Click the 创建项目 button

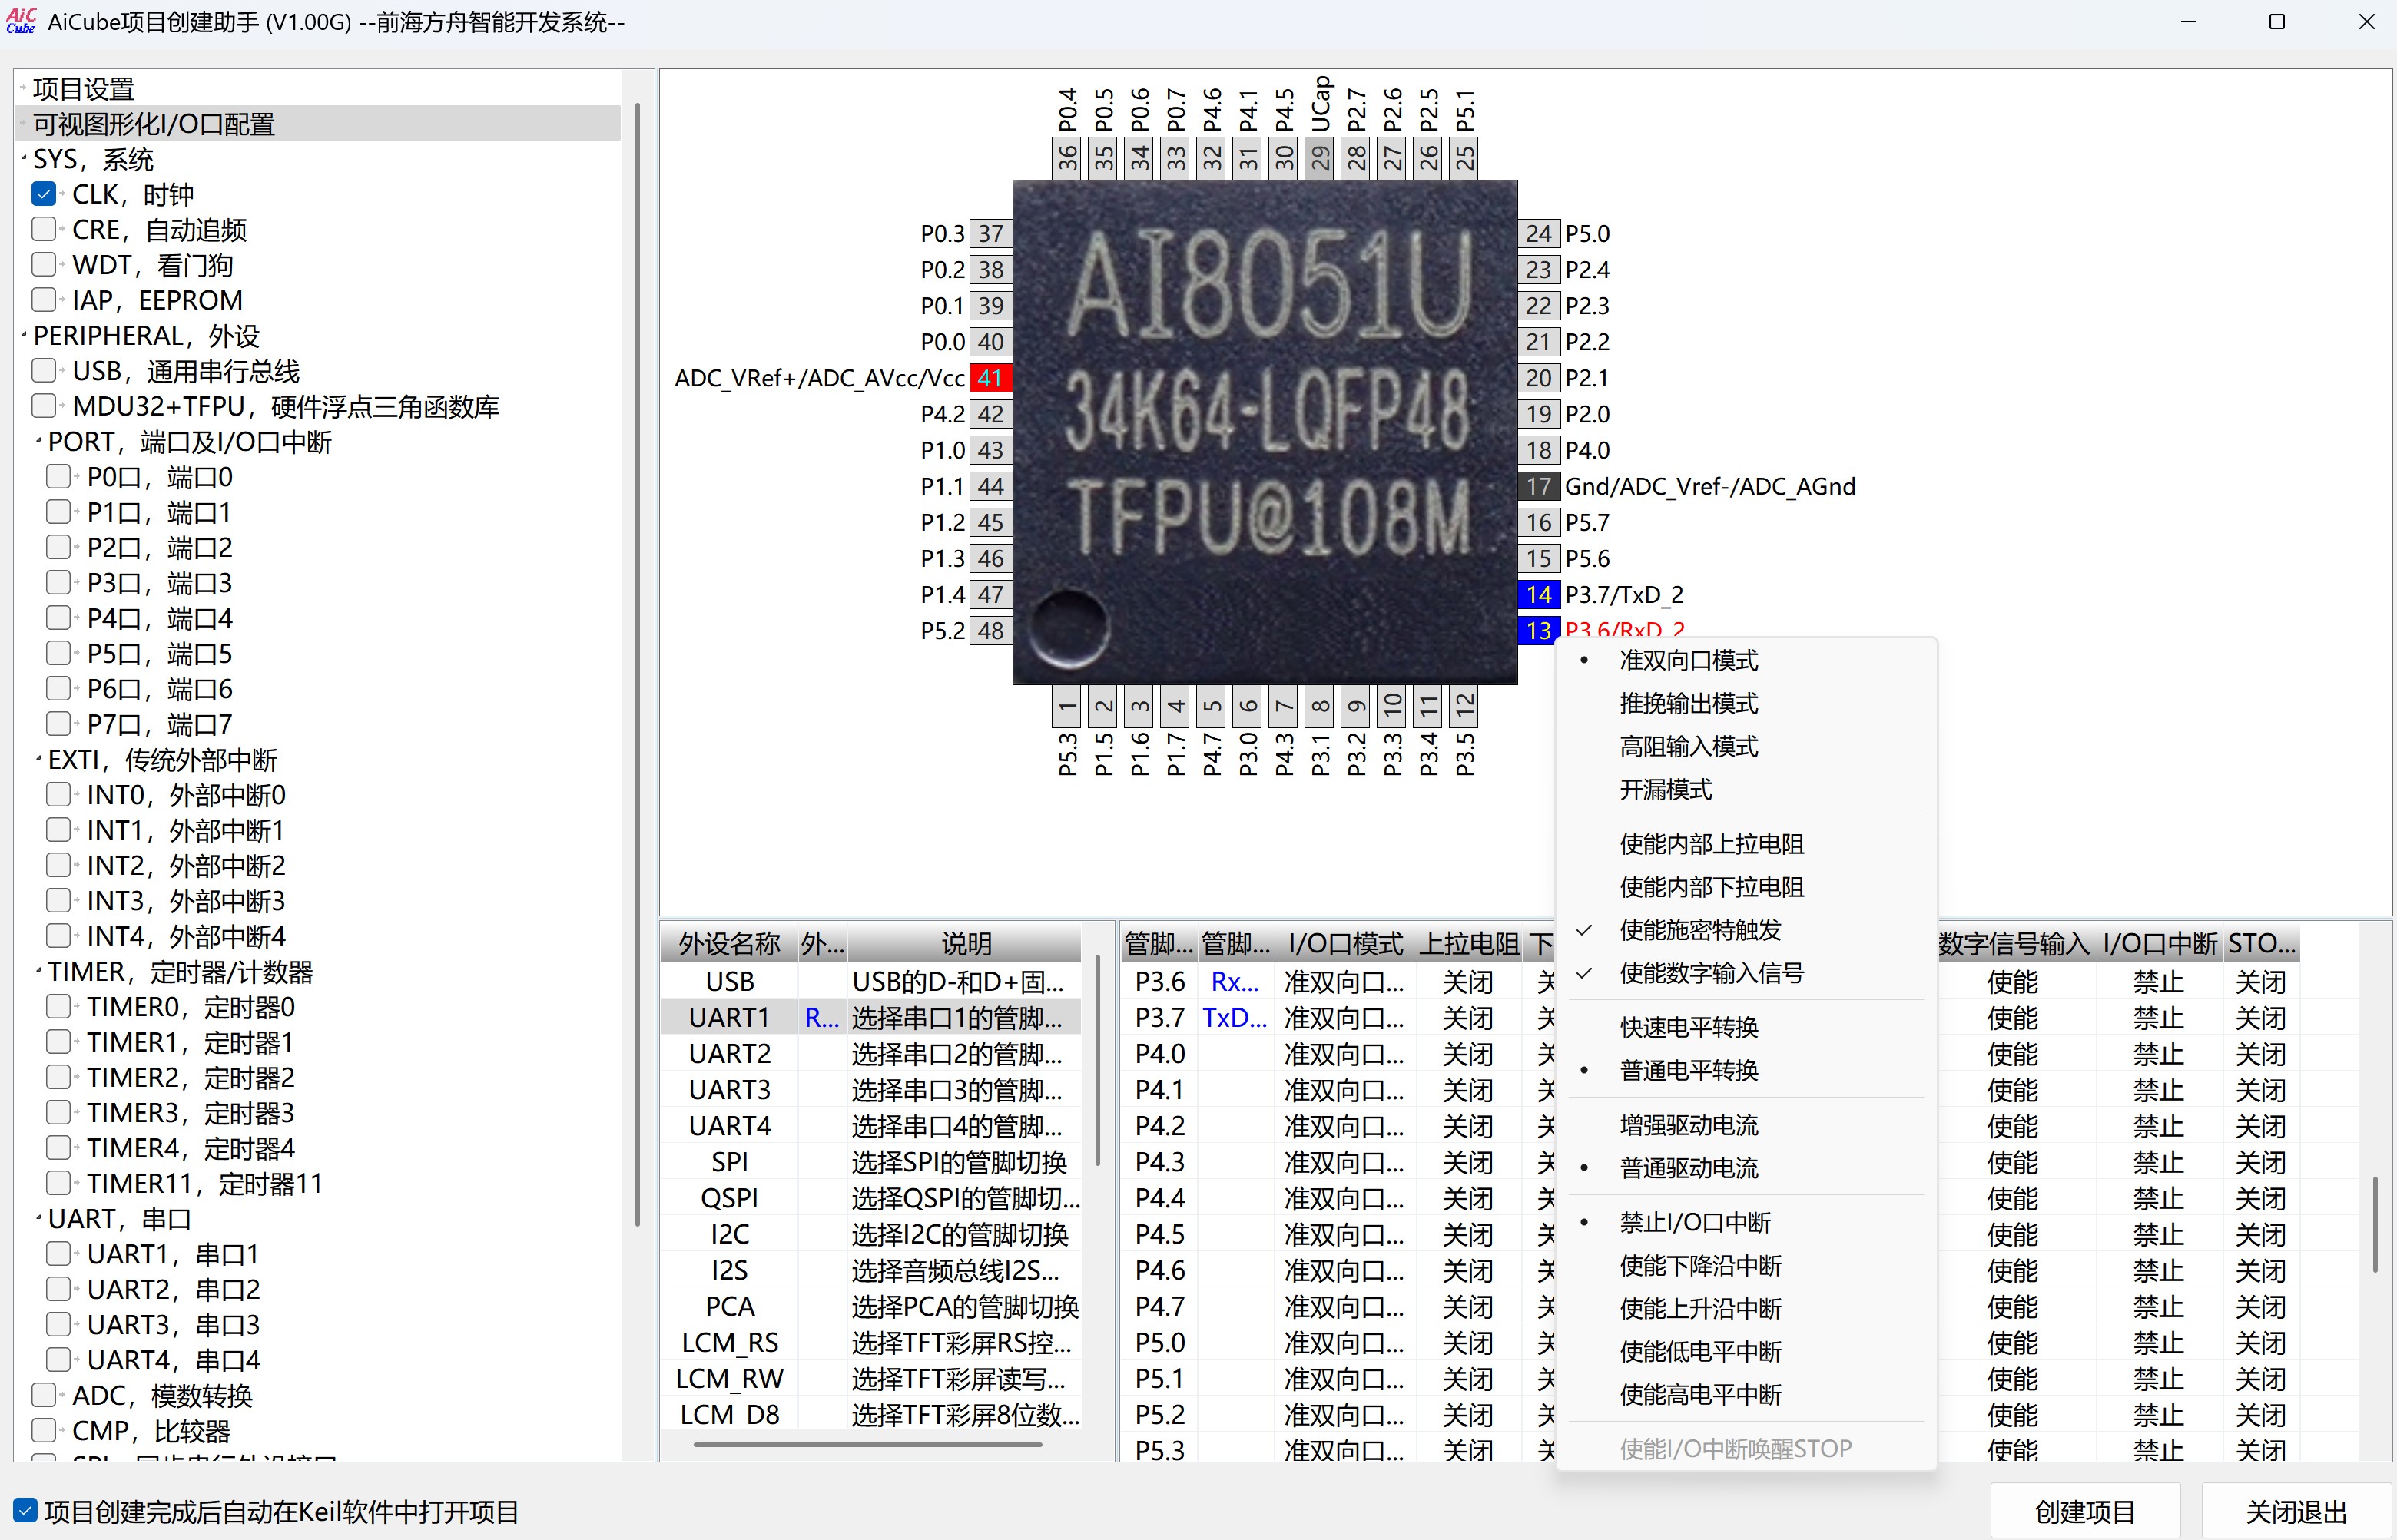2085,1511
